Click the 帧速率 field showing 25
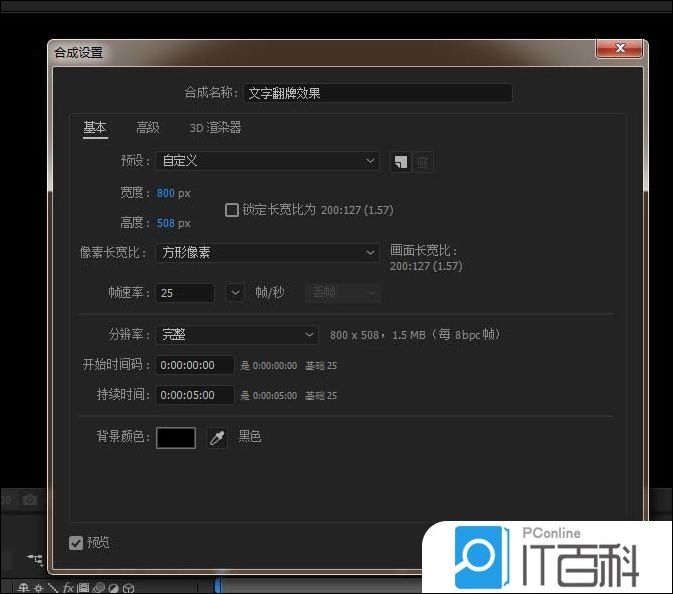Viewport: 673px width, 594px height. tap(185, 293)
